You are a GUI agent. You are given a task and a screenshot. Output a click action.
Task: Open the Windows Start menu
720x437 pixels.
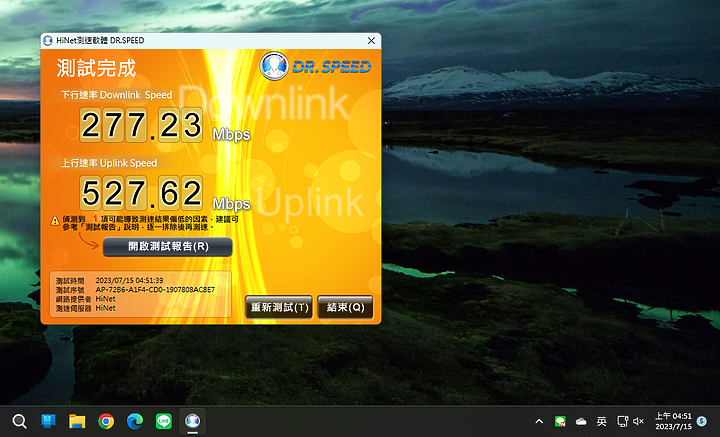click(x=48, y=421)
